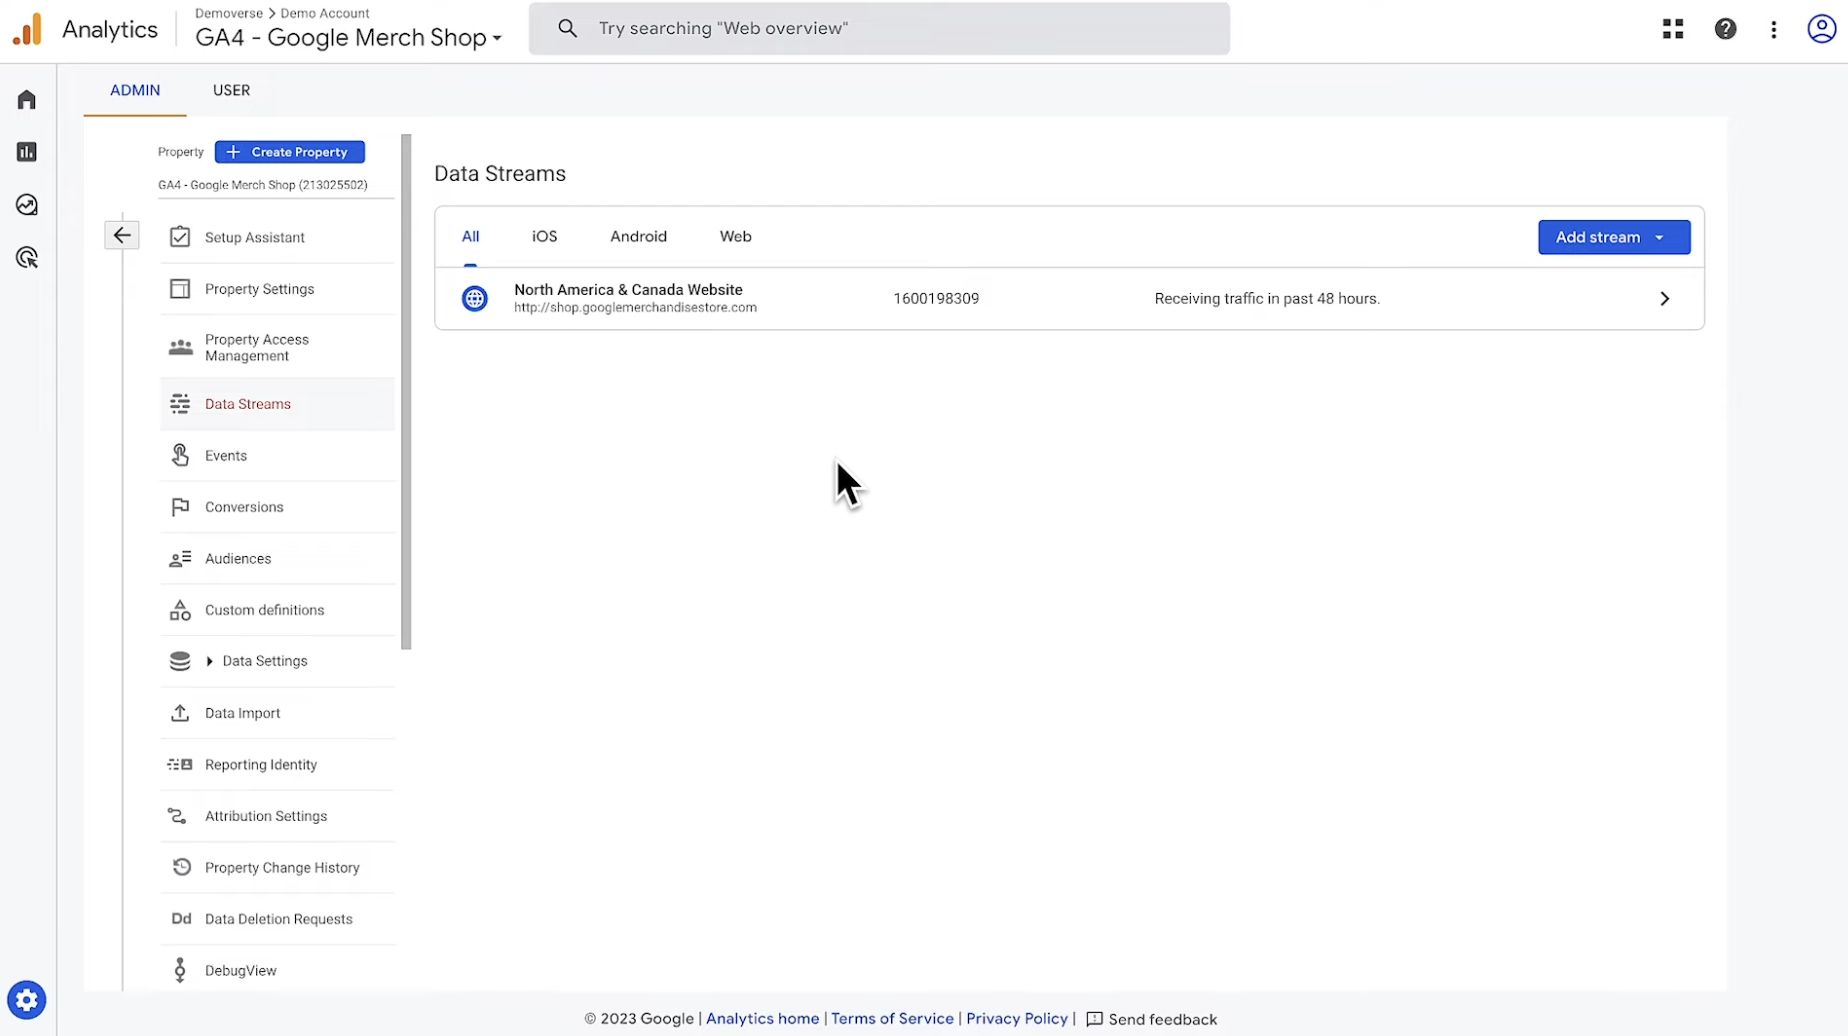
Task: Switch to the USER tab
Action: point(231,90)
